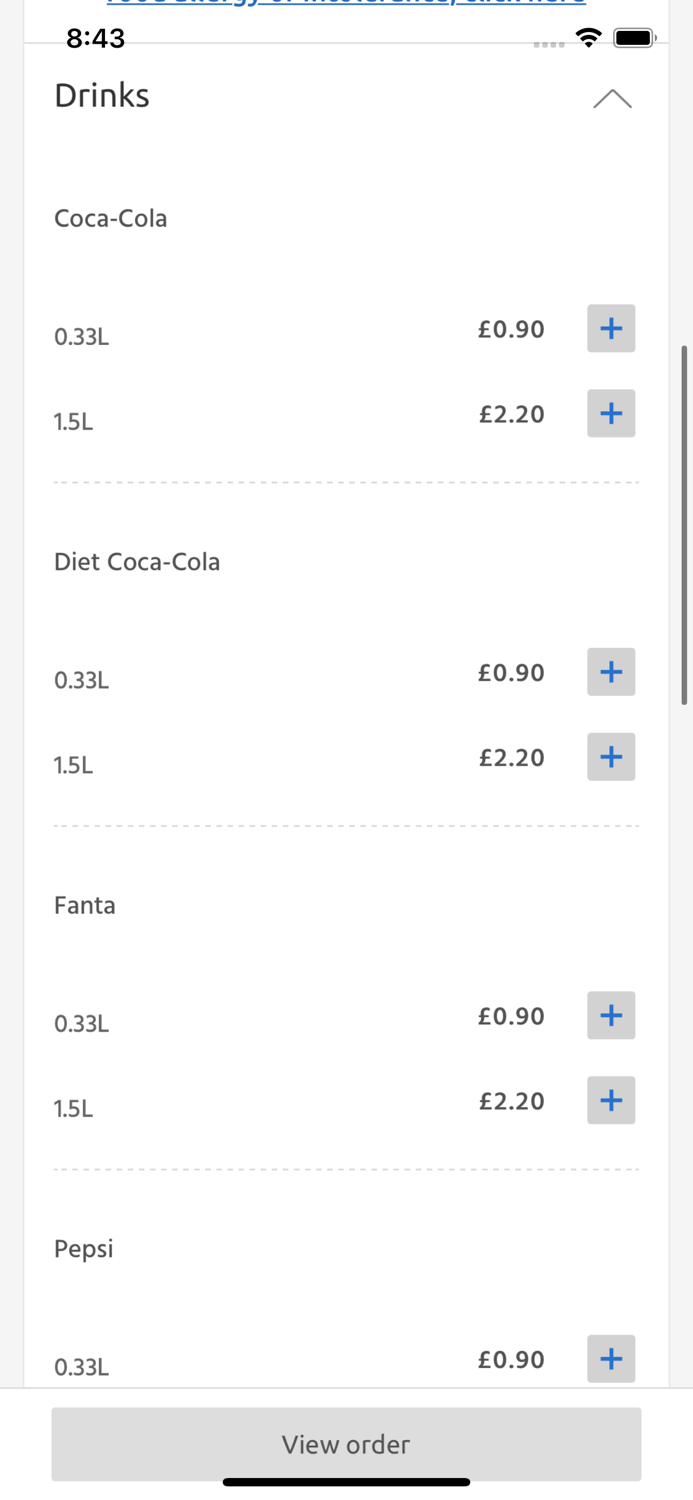Add Fanta 1.5L to order

[611, 1101]
